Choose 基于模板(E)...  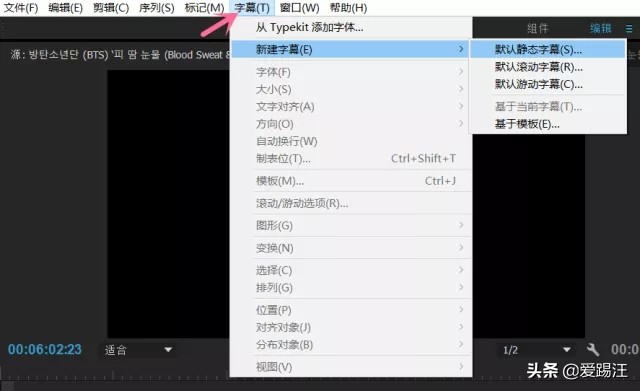(x=548, y=124)
